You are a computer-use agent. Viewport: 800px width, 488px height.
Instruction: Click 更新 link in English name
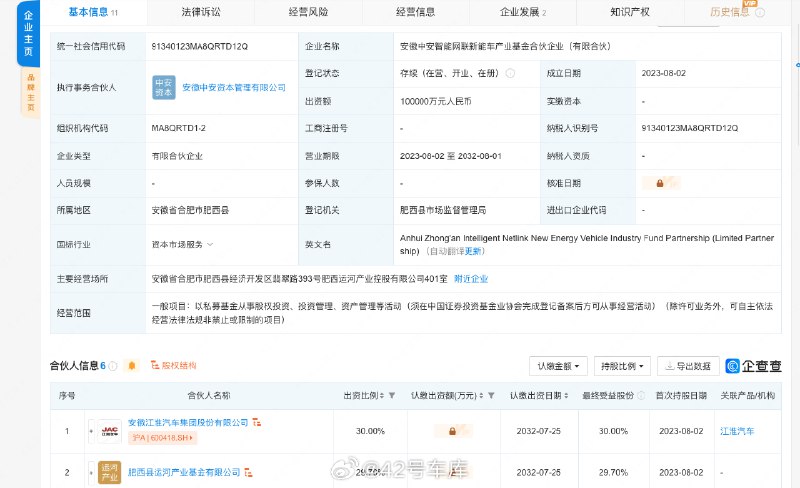tap(473, 251)
